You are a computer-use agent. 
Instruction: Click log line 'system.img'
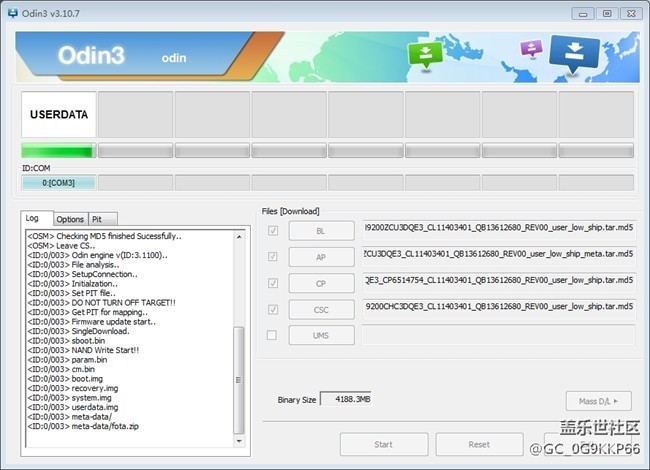point(70,398)
